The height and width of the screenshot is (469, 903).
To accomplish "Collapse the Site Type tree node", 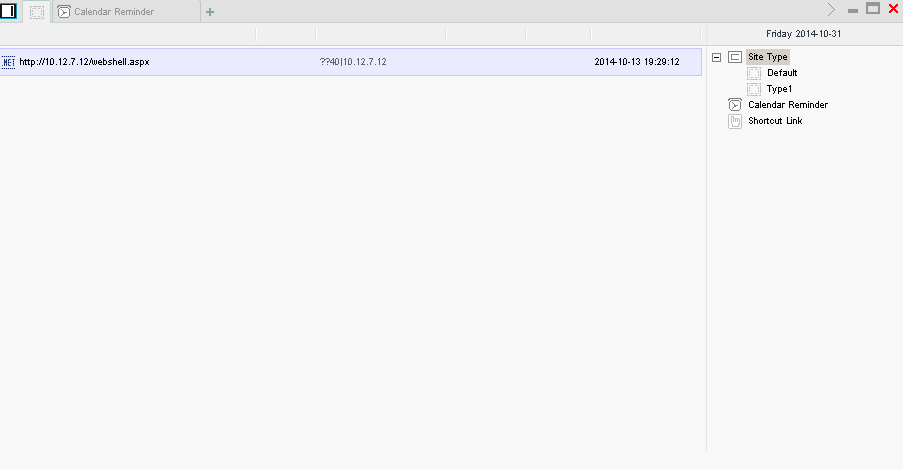I will click(716, 57).
